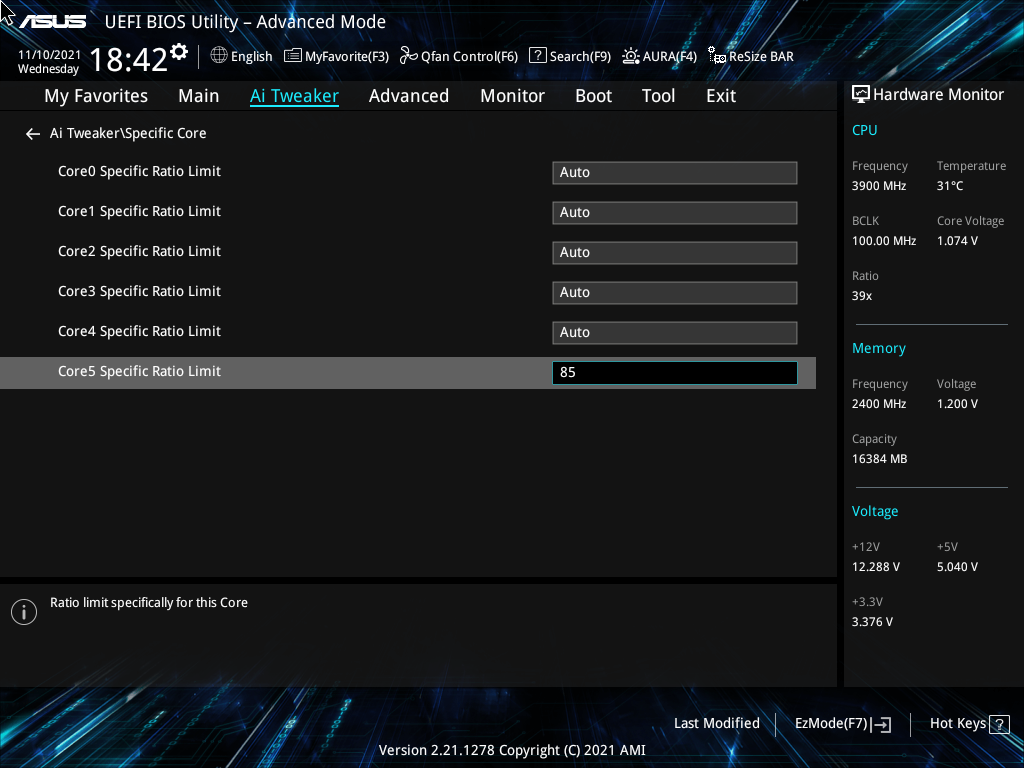This screenshot has width=1024, height=768.
Task: Click the Core1 Specific Ratio Limit field
Action: [x=675, y=213]
